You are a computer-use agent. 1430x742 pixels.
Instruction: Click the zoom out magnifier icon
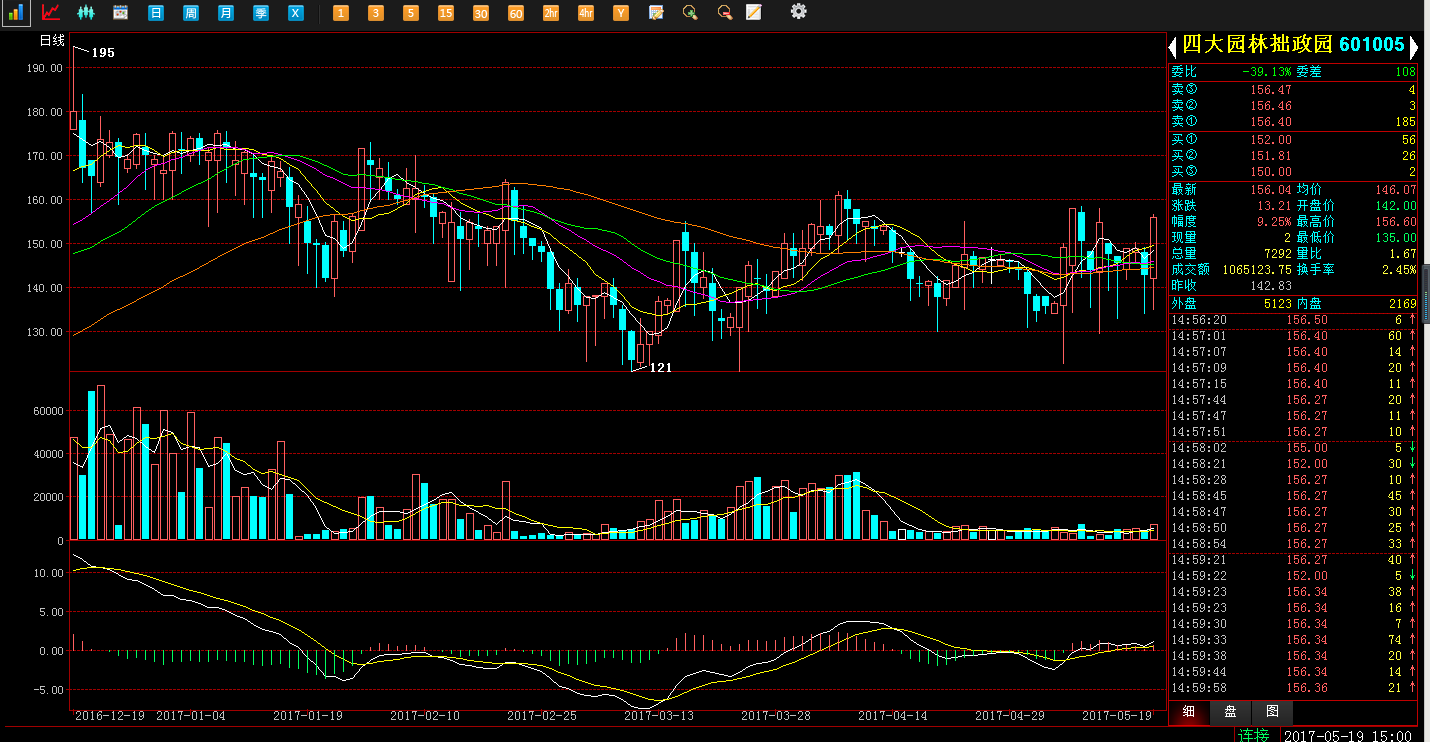click(x=724, y=12)
